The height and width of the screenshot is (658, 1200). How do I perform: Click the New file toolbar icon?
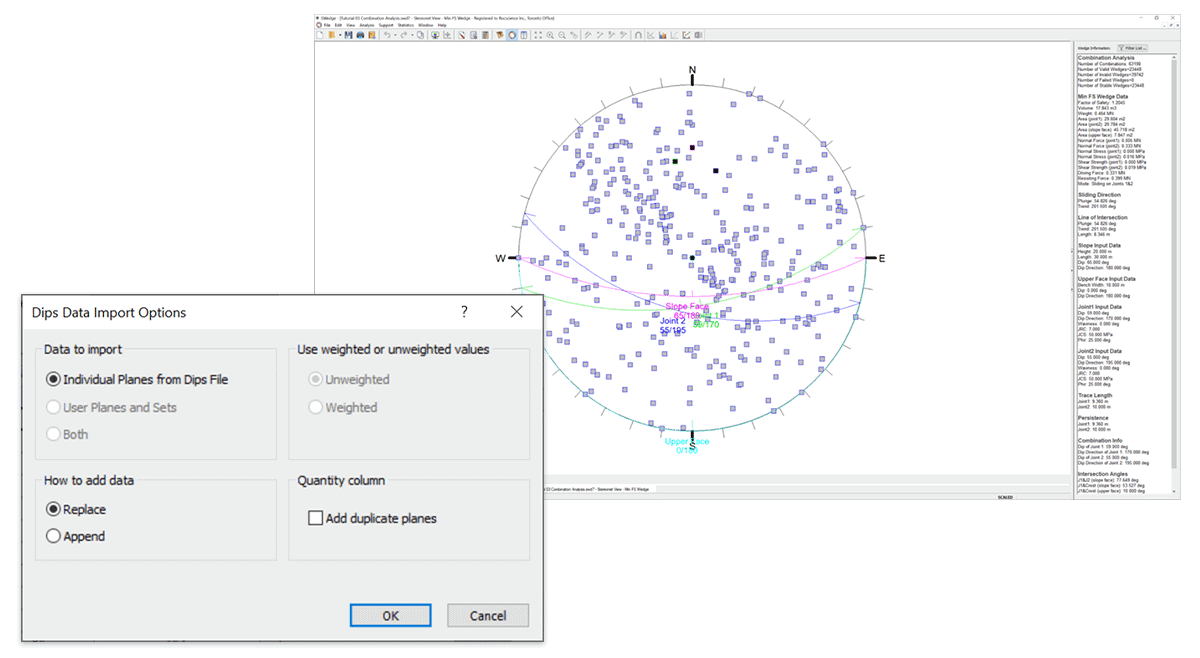tap(320, 35)
